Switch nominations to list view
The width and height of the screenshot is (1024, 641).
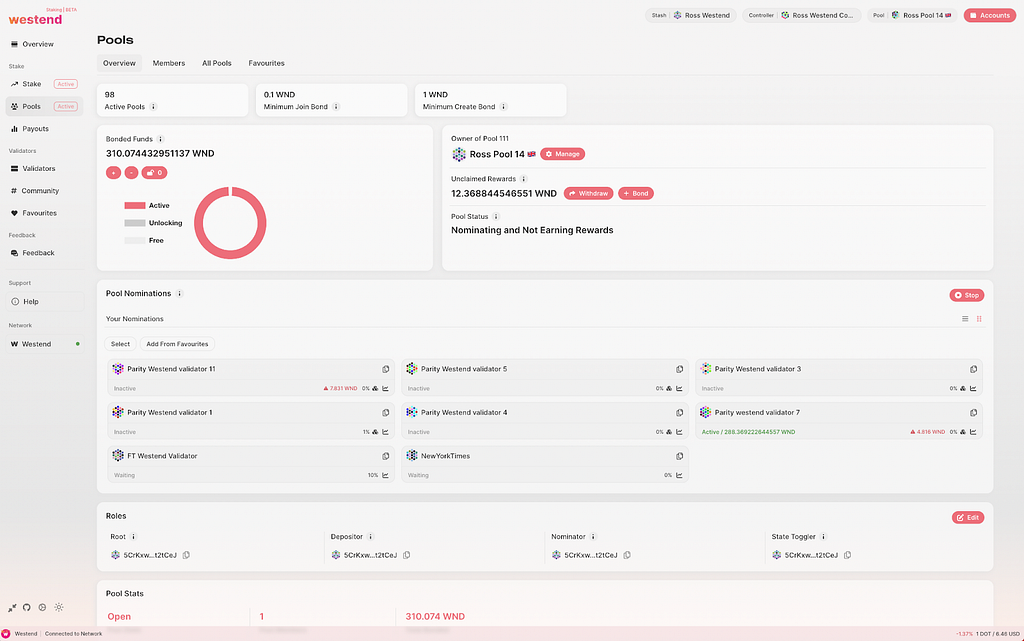(965, 319)
